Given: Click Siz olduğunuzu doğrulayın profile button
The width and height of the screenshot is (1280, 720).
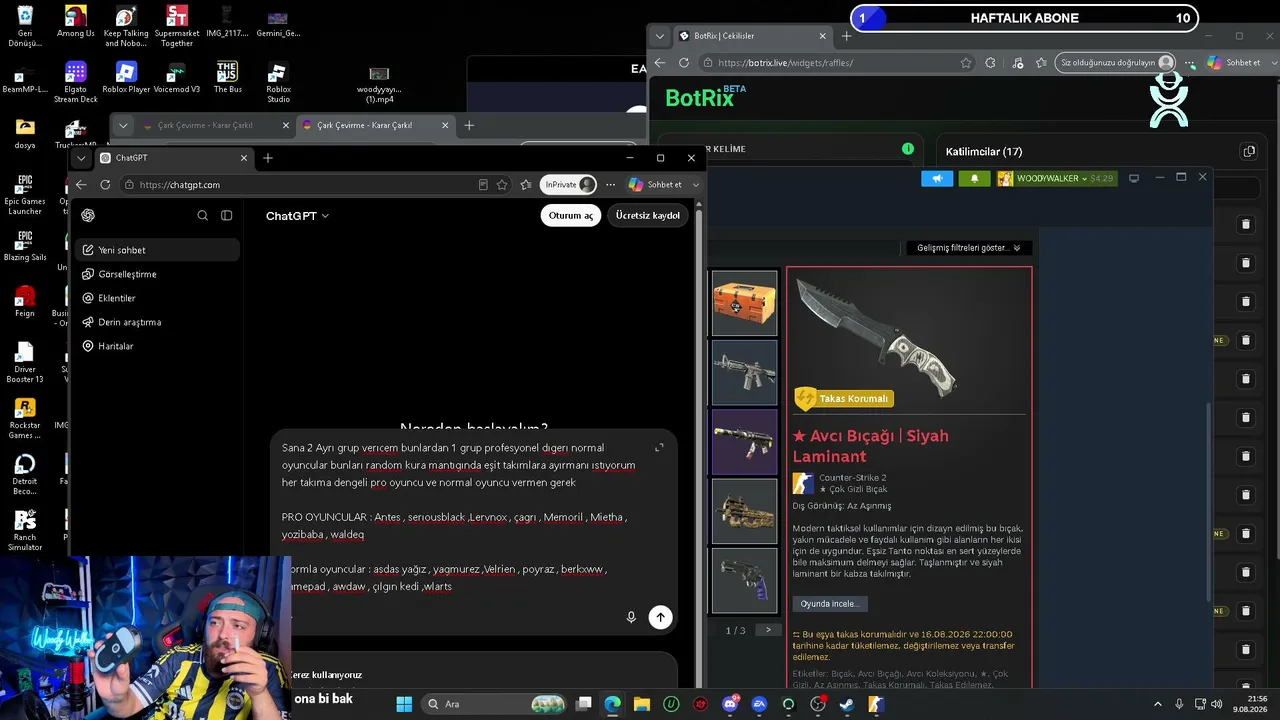Looking at the screenshot, I should 1117,63.
